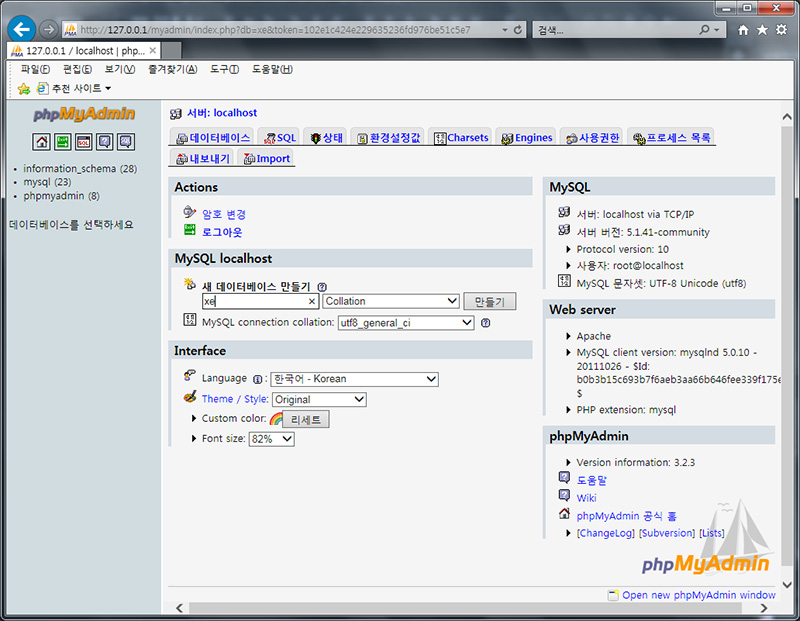The image size is (800, 621).
Task: Switch to the 프로세스 목록 tab
Action: tap(671, 138)
